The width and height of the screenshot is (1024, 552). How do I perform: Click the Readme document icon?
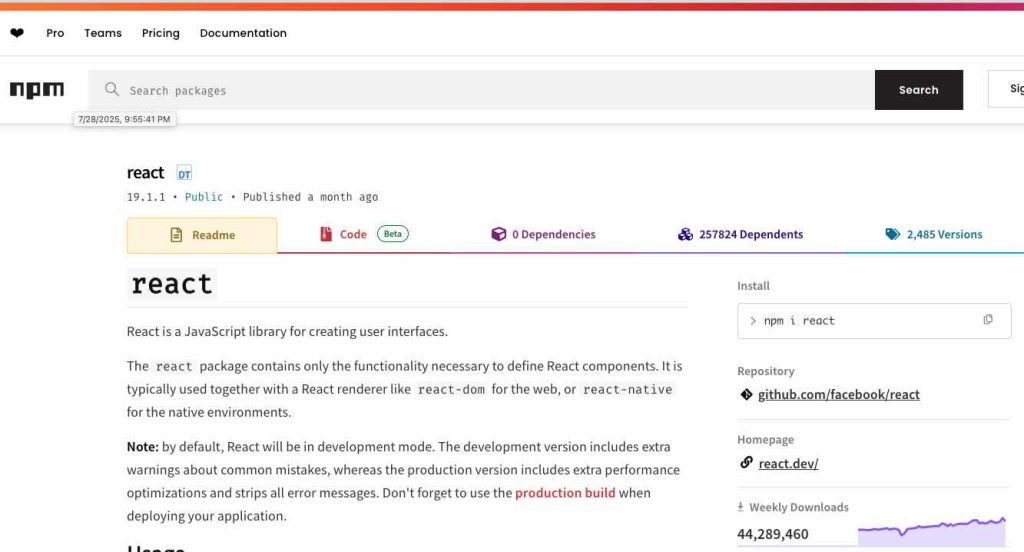pos(176,235)
